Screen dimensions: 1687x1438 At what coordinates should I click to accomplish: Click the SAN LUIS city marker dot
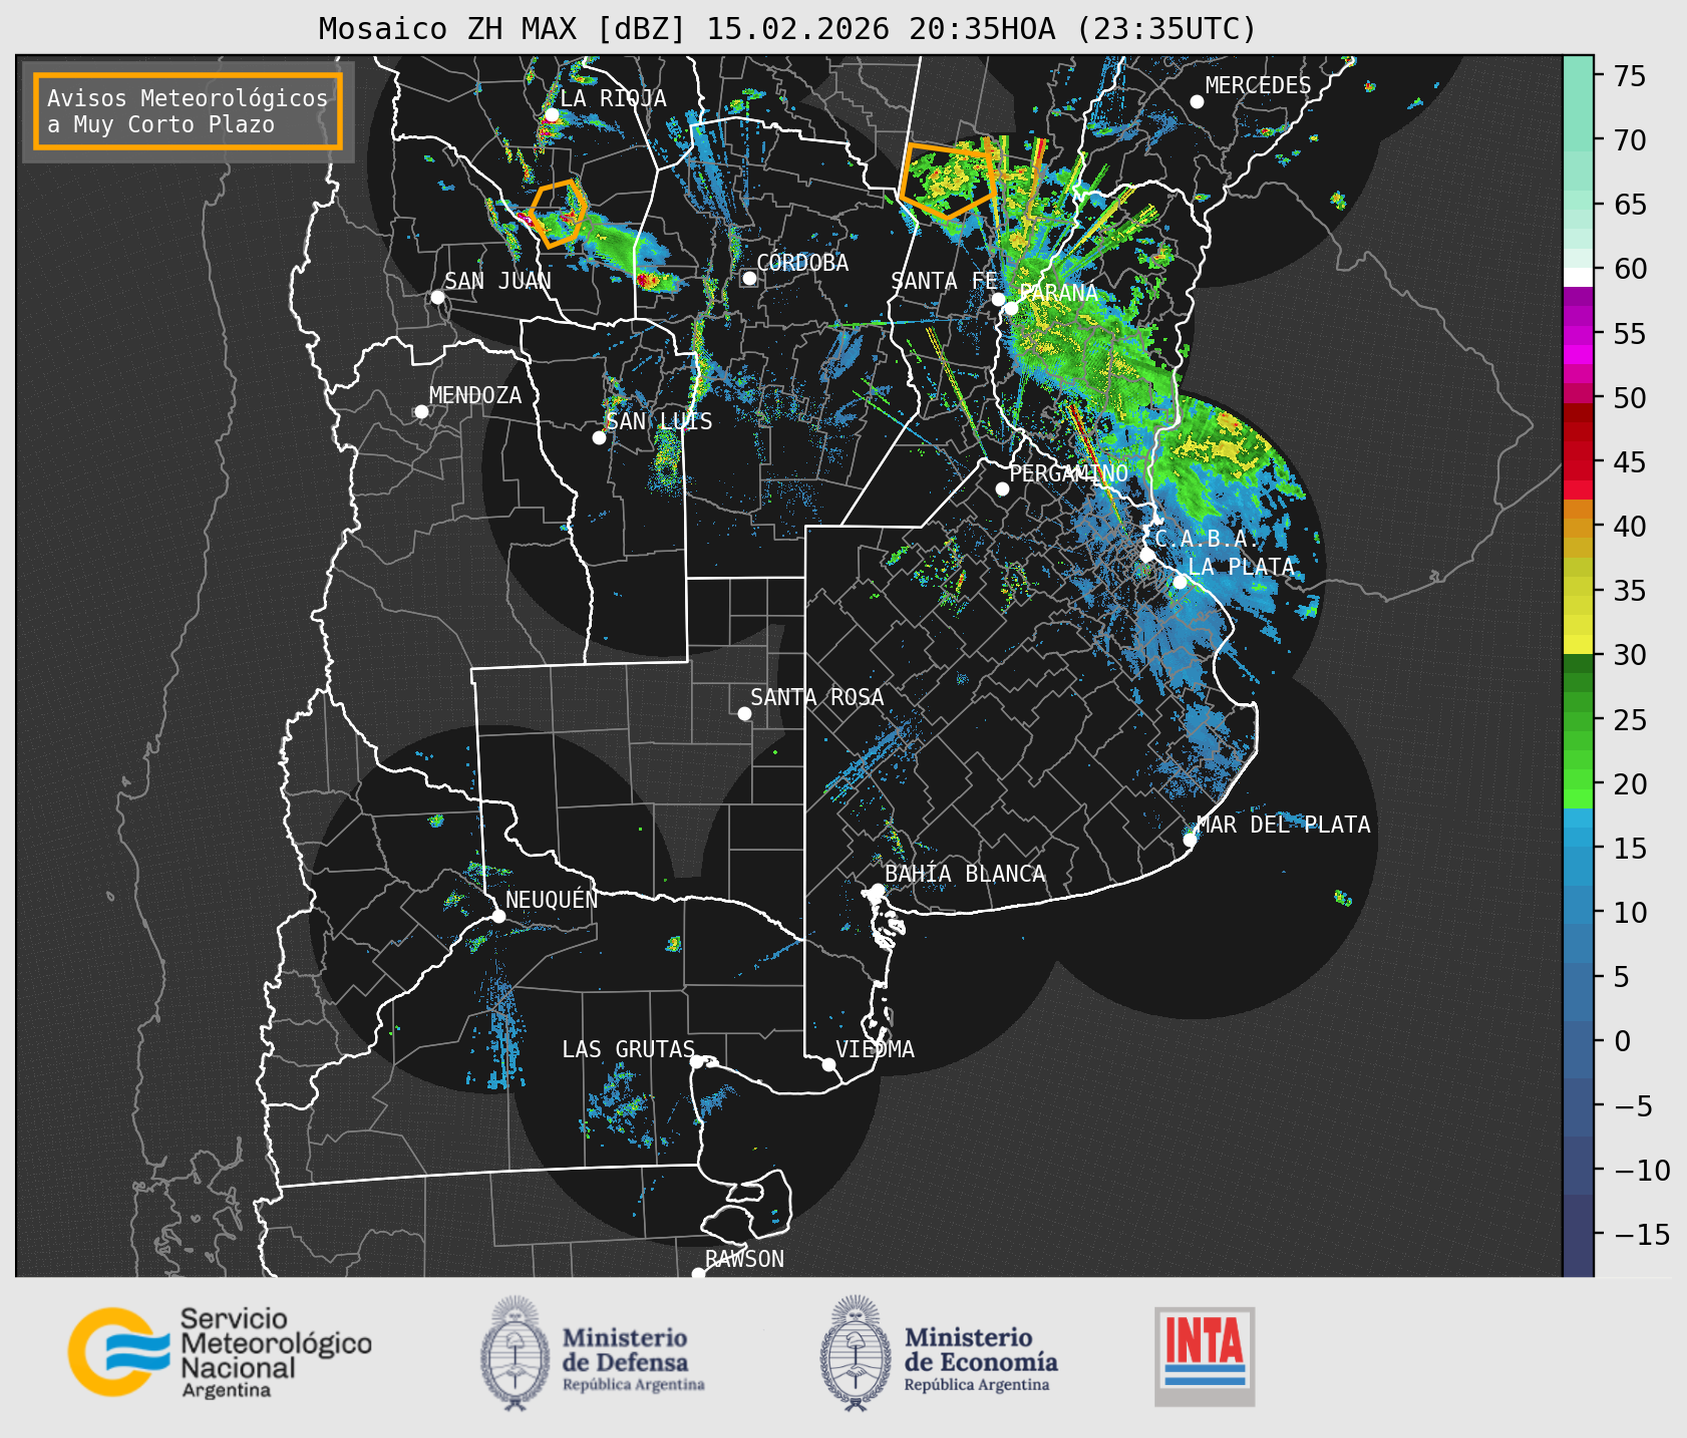pos(599,438)
